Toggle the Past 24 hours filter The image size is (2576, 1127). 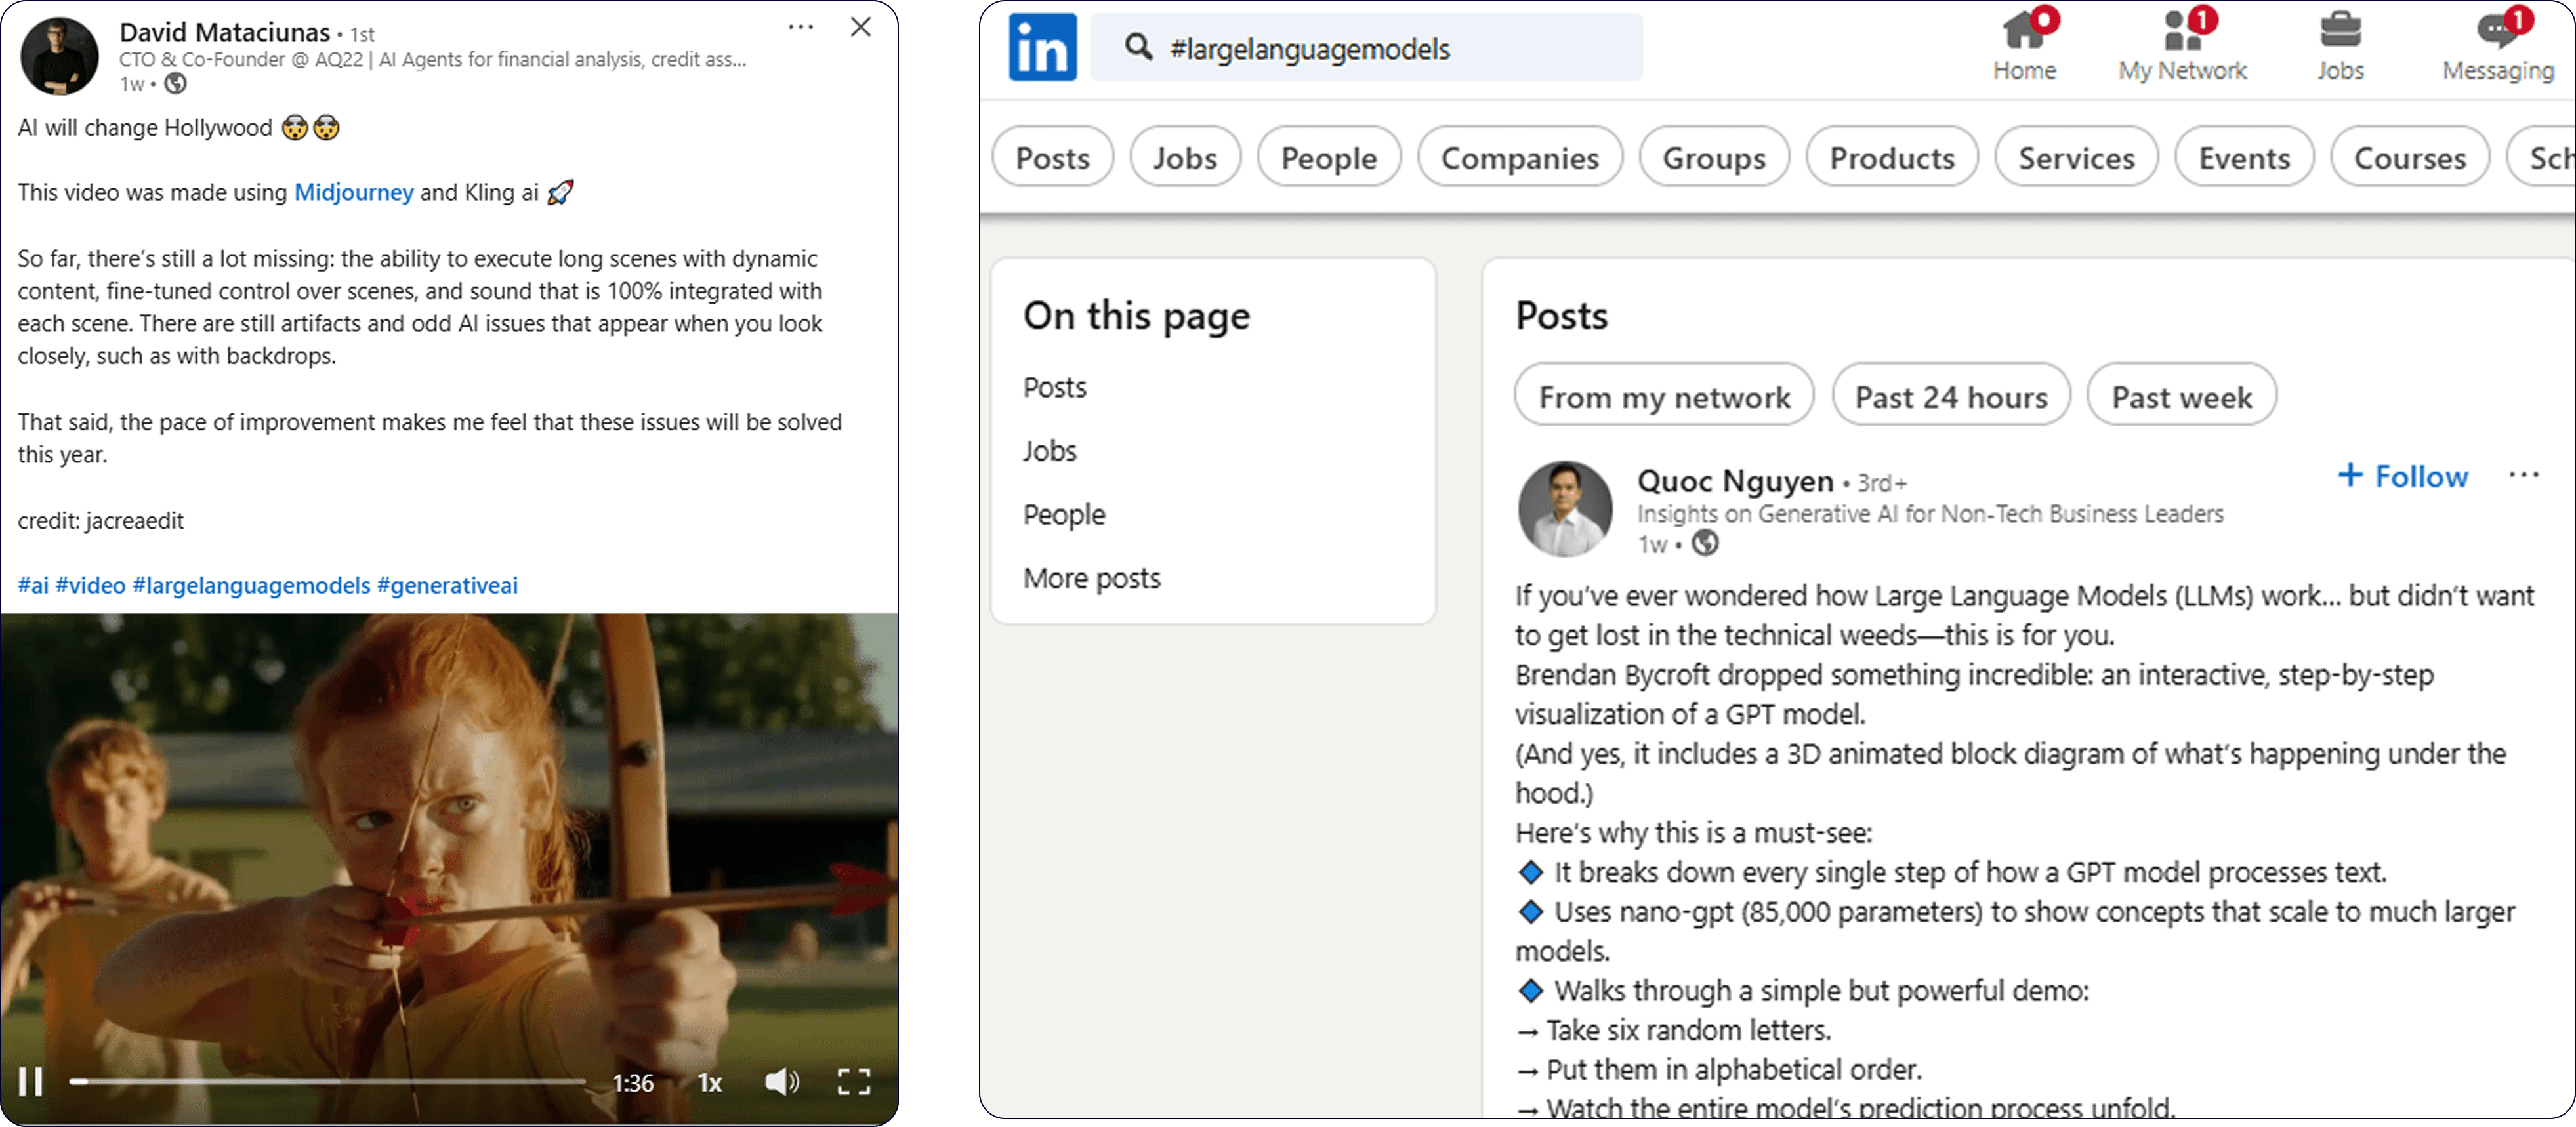[1951, 396]
